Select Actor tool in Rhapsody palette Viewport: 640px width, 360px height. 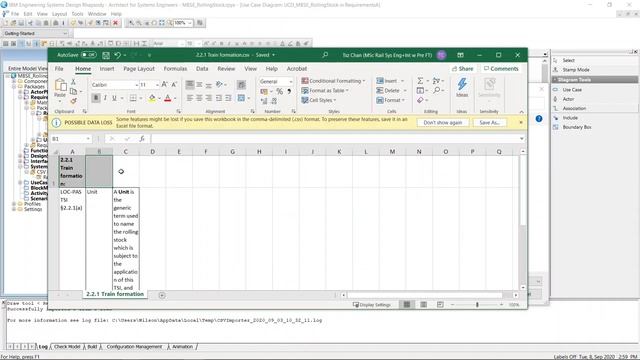point(568,99)
